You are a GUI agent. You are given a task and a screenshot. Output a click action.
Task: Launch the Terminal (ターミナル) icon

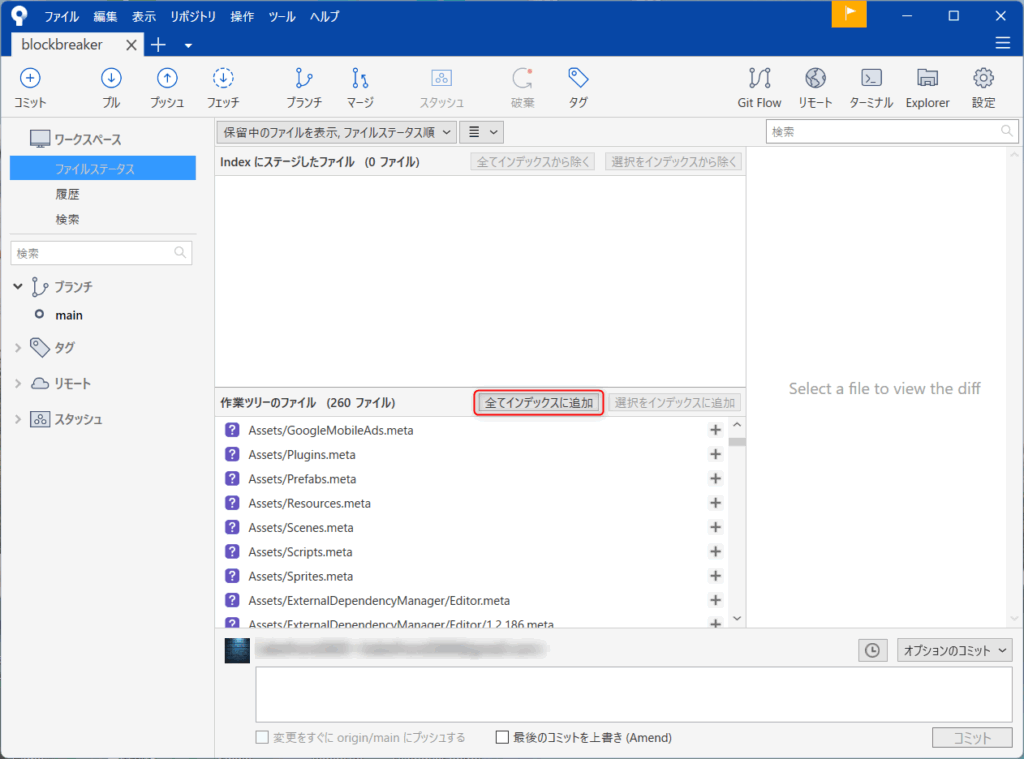pos(871,87)
